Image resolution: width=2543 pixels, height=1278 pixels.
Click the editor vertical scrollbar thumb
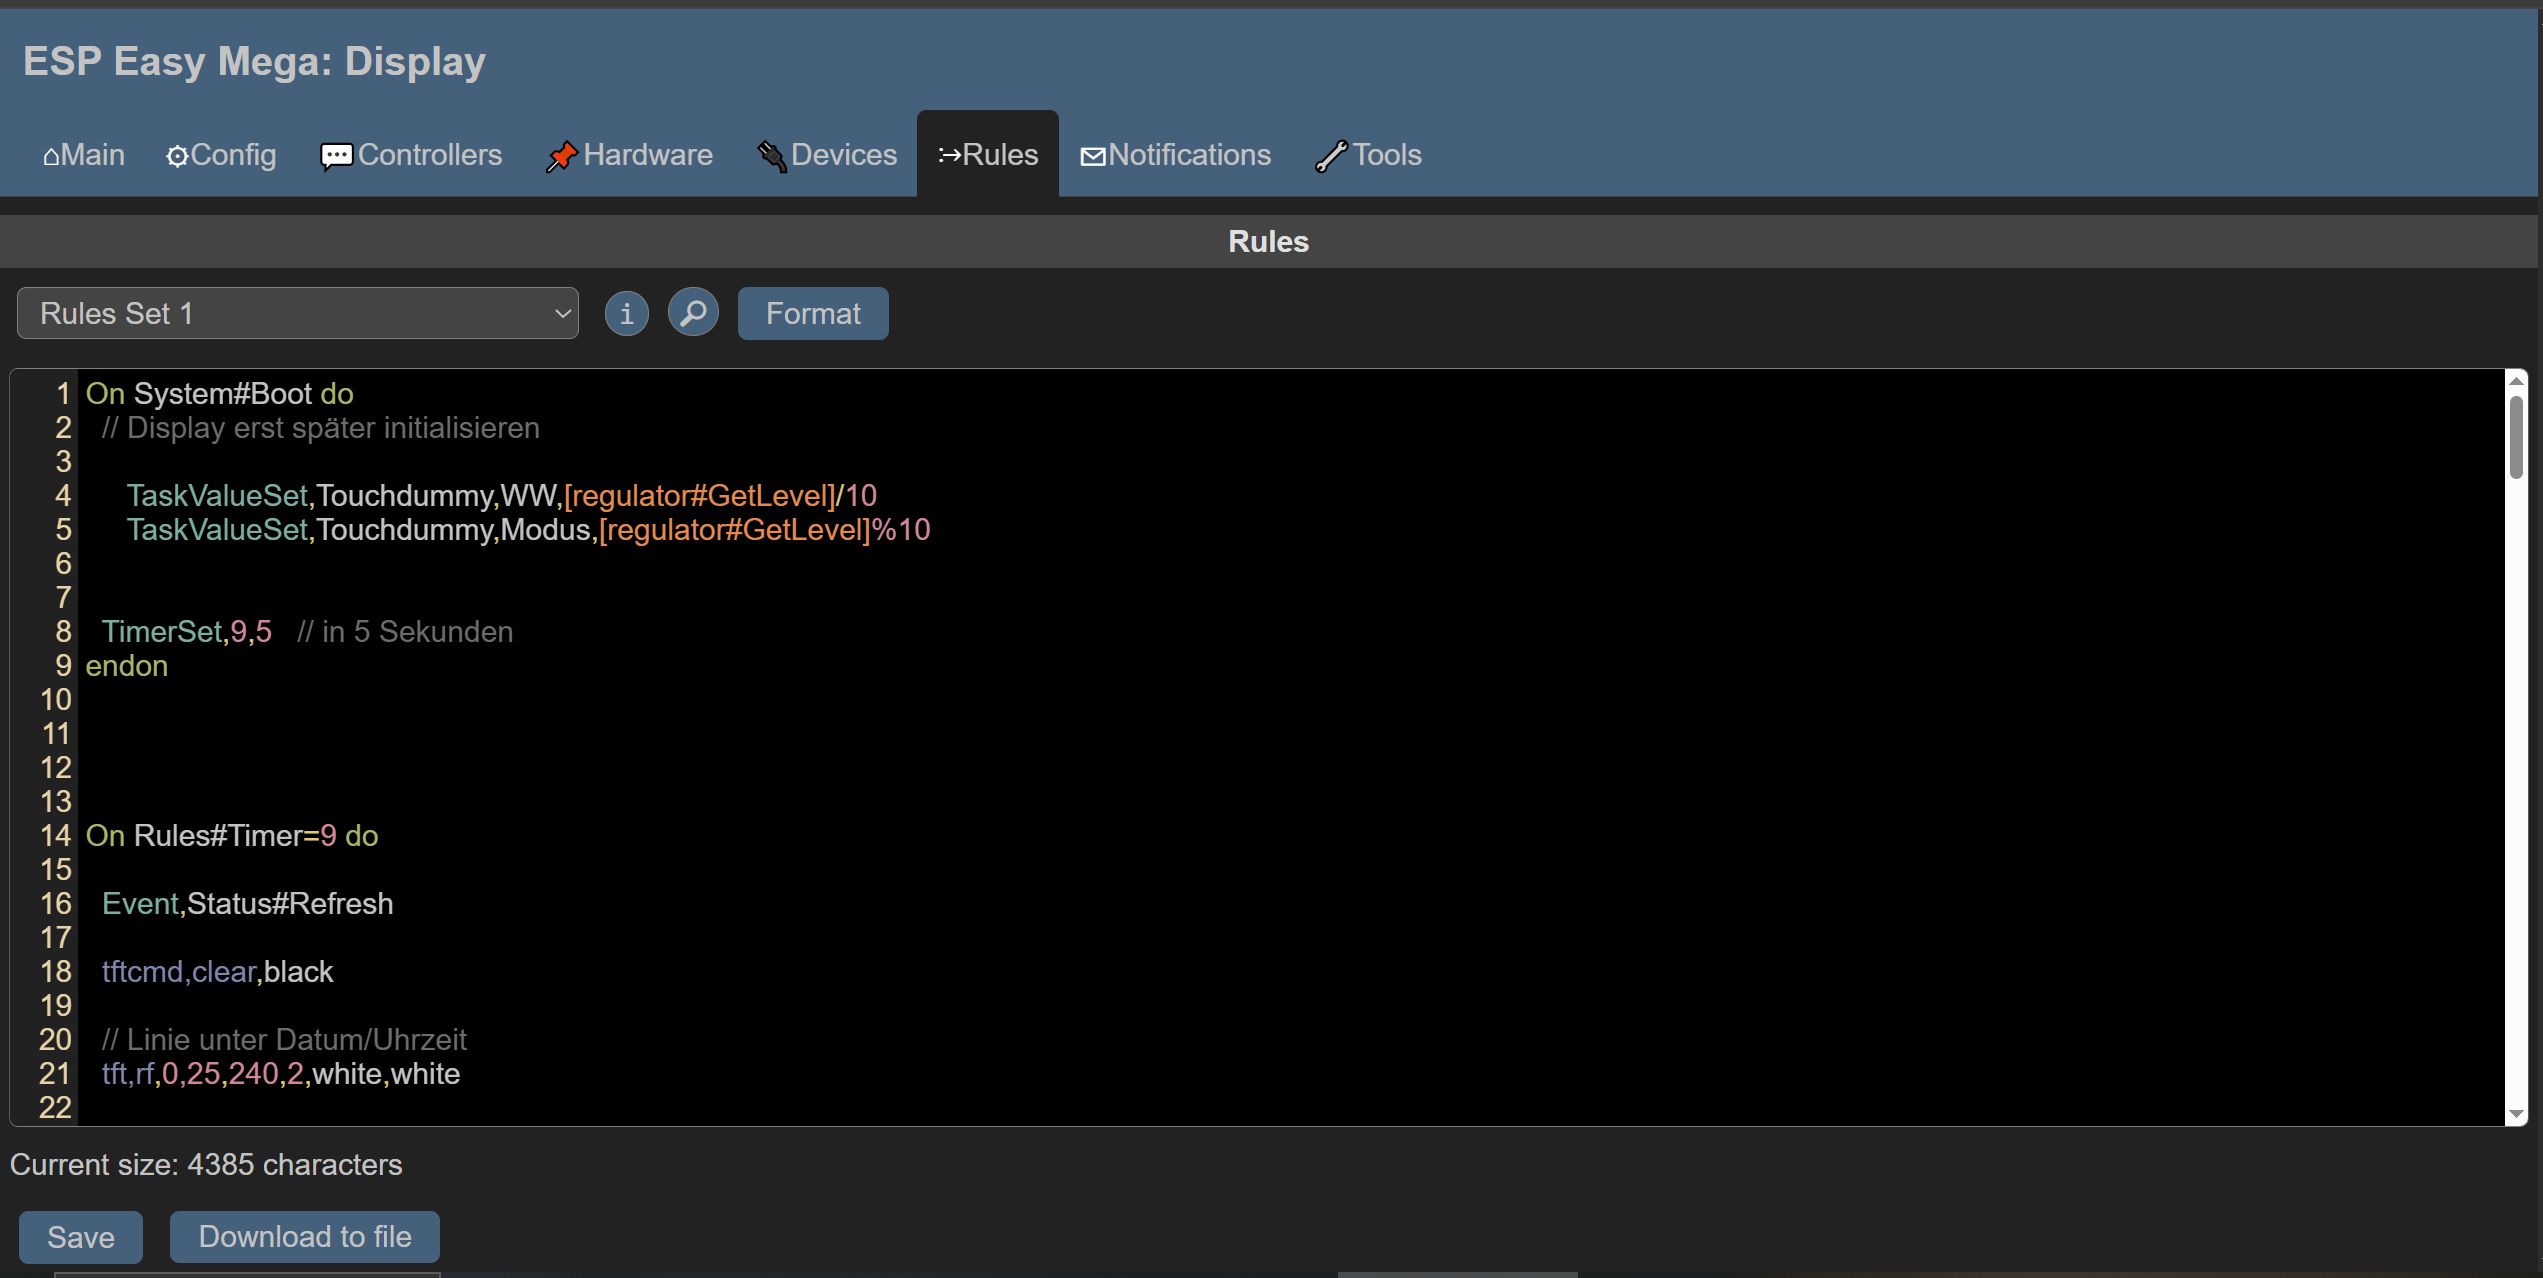pos(2516,436)
